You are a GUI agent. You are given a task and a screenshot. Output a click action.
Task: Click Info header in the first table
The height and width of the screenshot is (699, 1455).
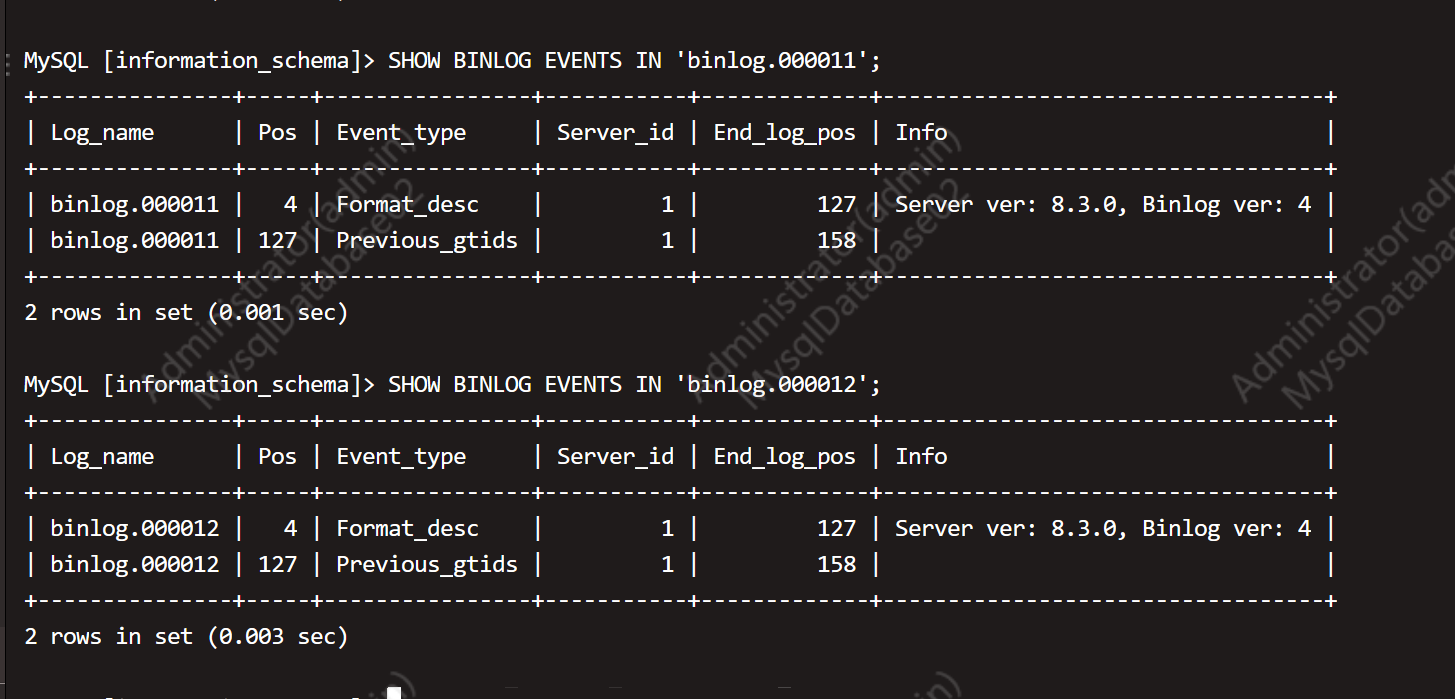[x=921, y=133]
